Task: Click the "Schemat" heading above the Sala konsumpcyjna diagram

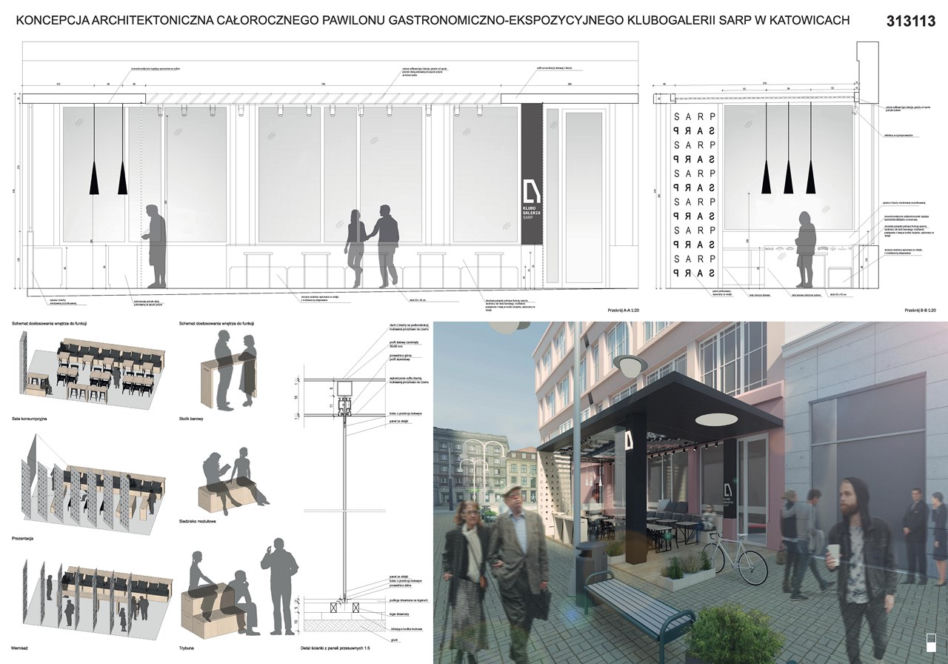Action: (x=51, y=324)
